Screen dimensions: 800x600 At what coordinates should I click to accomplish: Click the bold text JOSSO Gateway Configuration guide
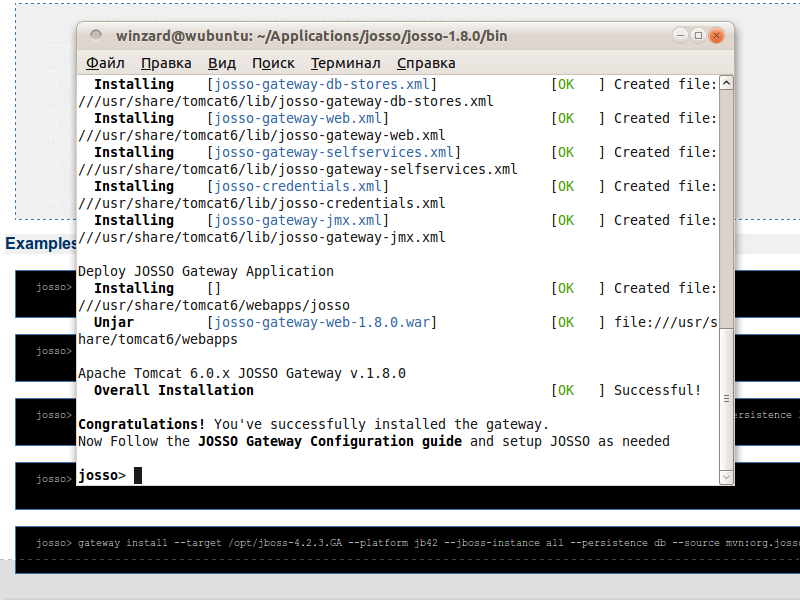[330, 441]
